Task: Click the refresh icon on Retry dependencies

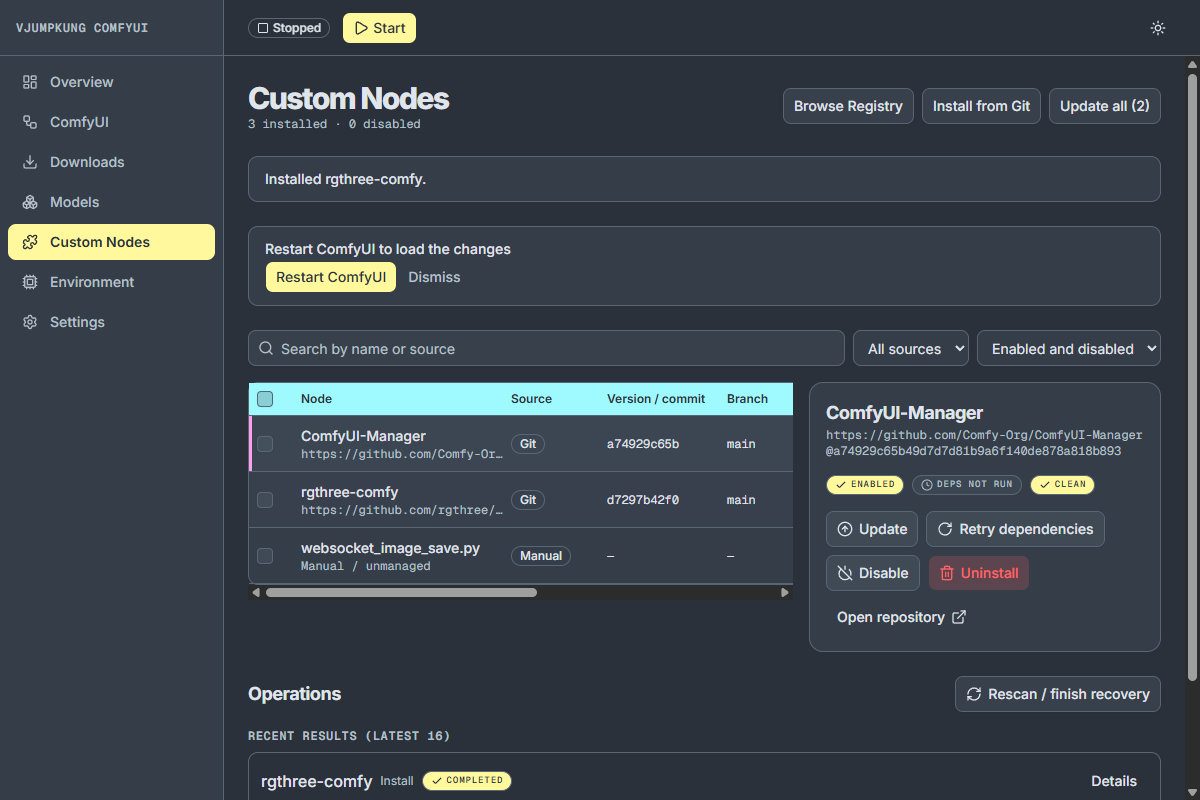Action: 945,529
